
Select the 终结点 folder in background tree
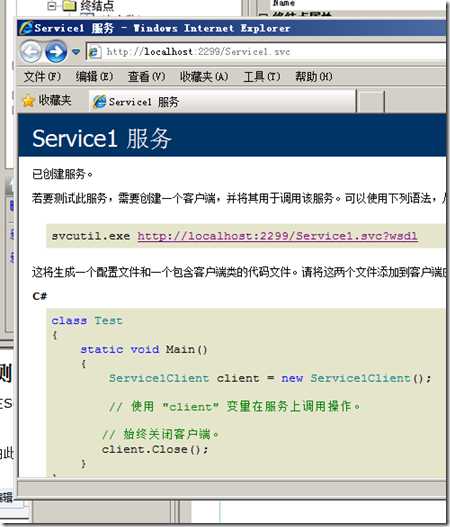point(89,5)
